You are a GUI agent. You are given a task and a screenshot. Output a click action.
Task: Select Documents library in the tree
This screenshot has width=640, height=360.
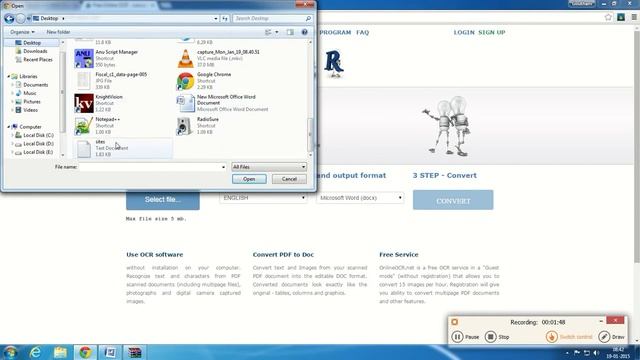pyautogui.click(x=36, y=85)
